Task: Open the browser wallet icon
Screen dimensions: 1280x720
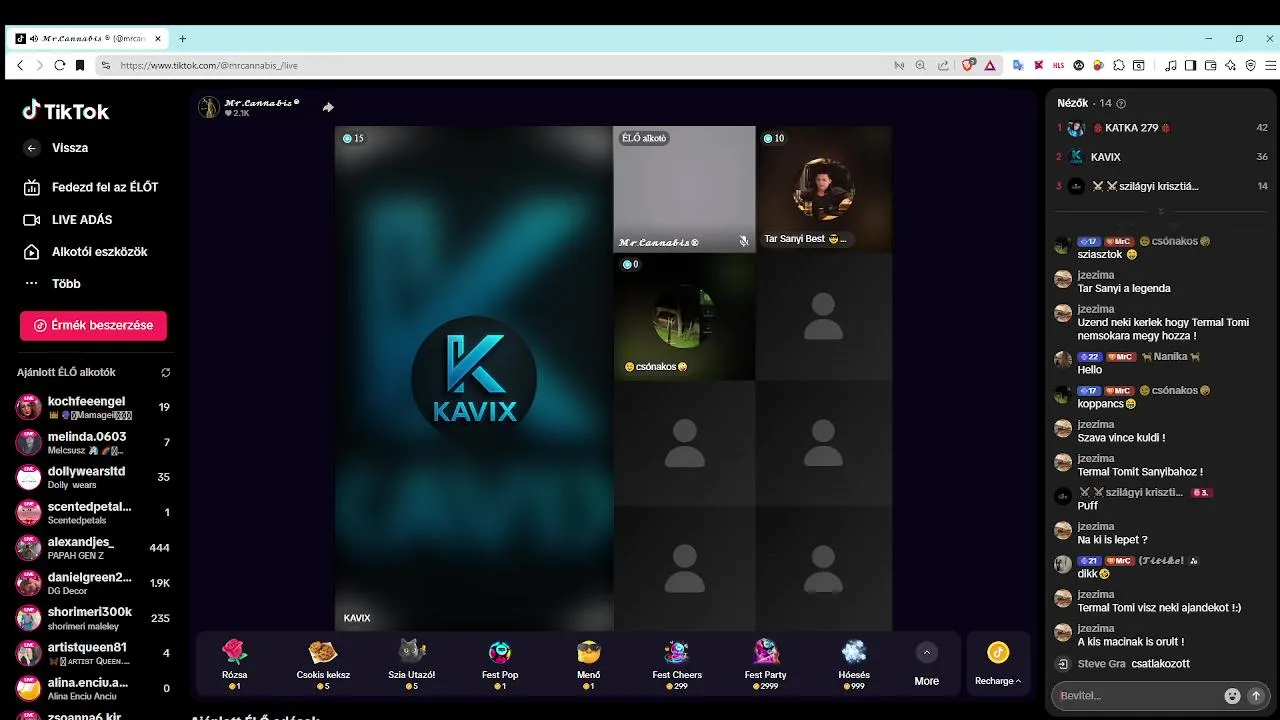Action: tap(1210, 65)
